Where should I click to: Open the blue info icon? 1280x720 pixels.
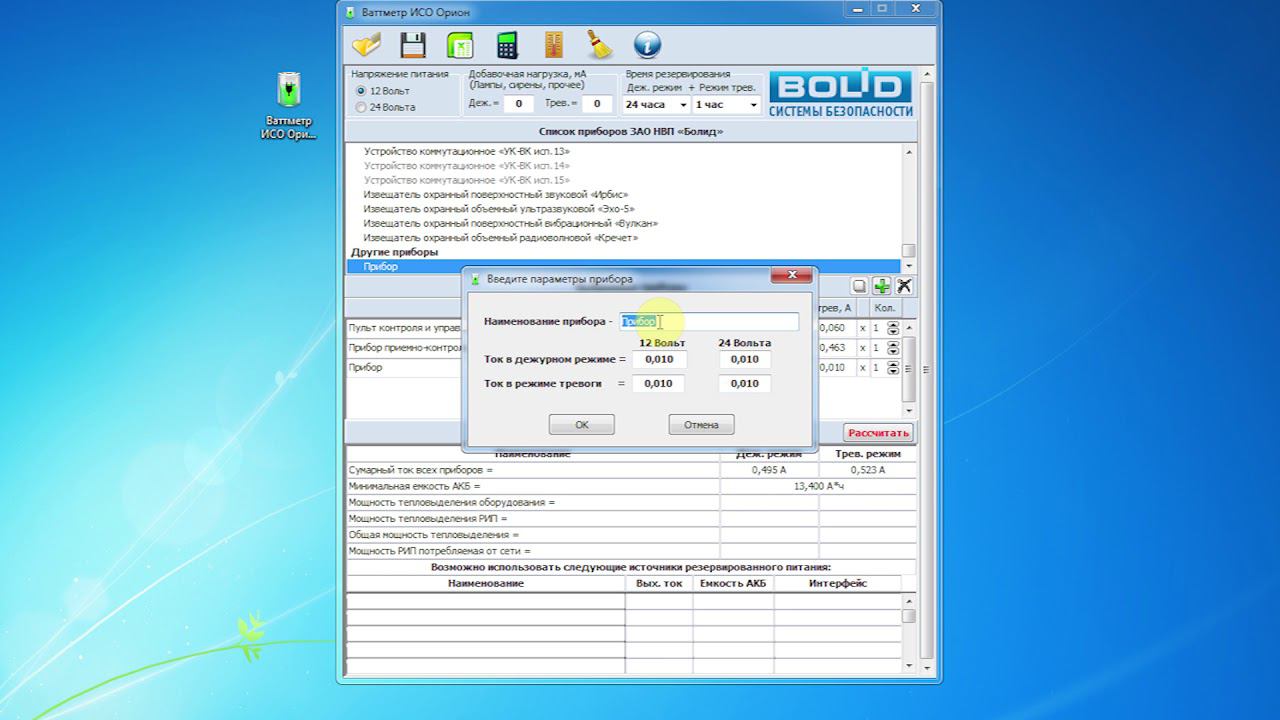point(647,45)
